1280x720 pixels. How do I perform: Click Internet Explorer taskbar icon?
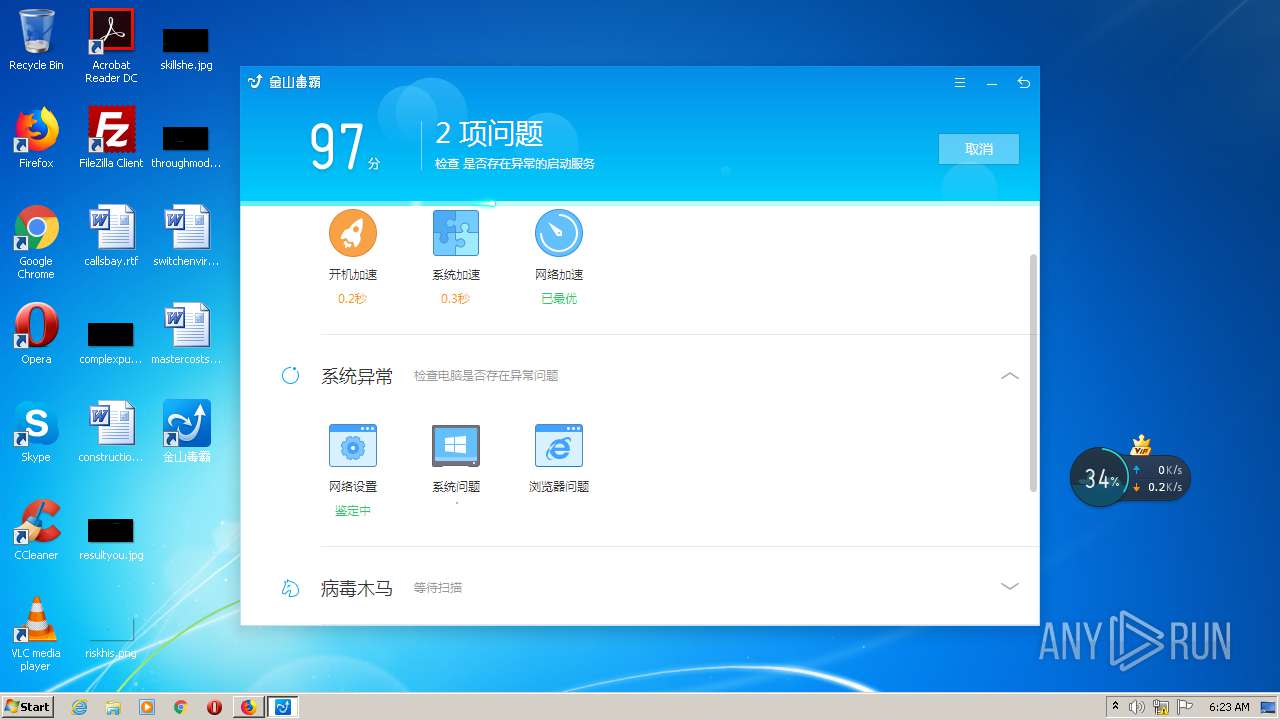click(x=80, y=707)
